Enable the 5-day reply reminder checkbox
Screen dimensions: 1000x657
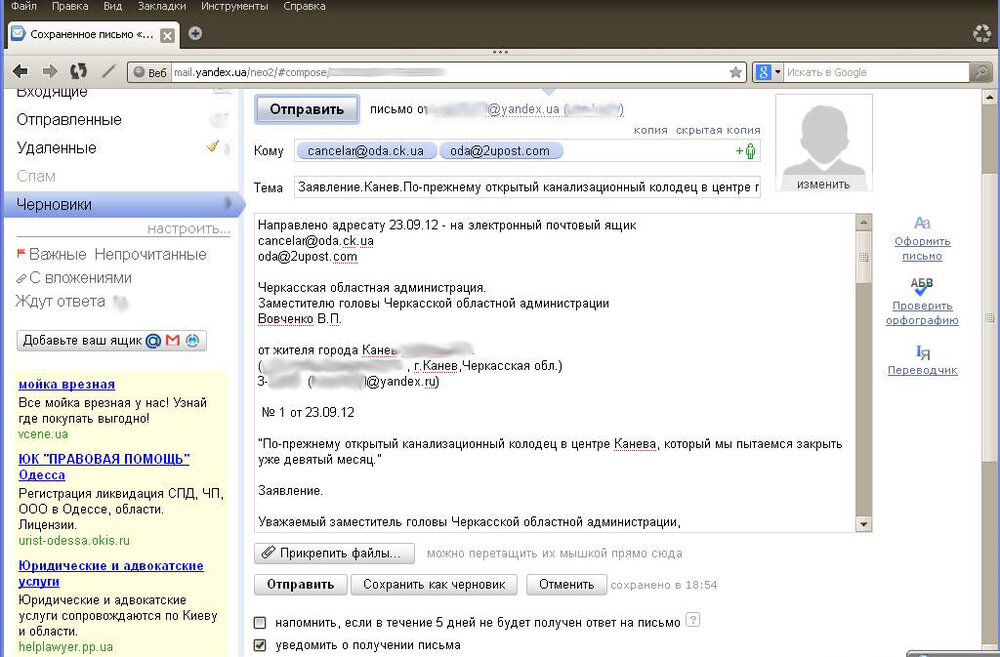pos(260,621)
